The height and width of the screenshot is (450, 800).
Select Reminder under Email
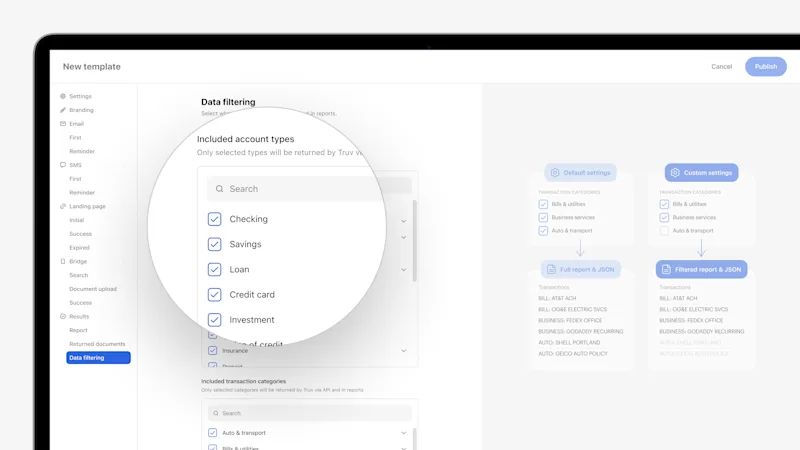pyautogui.click(x=82, y=151)
